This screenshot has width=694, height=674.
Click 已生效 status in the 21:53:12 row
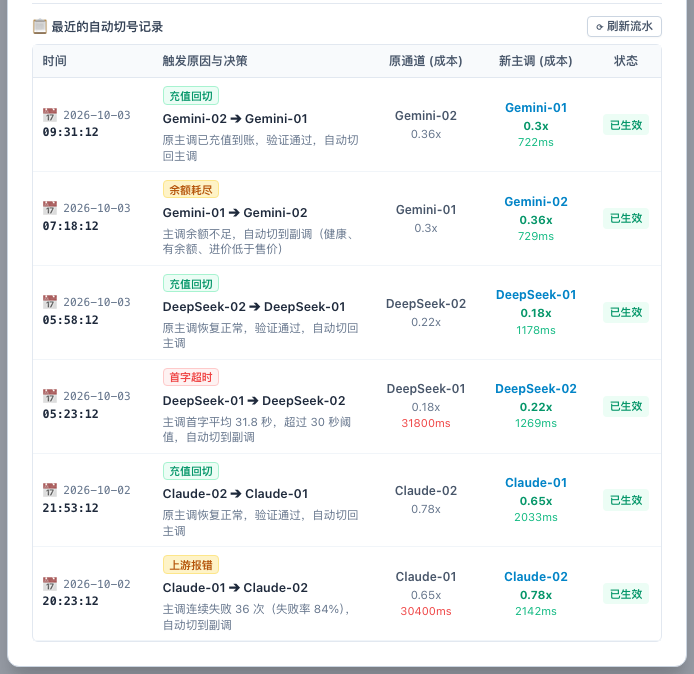coord(626,500)
